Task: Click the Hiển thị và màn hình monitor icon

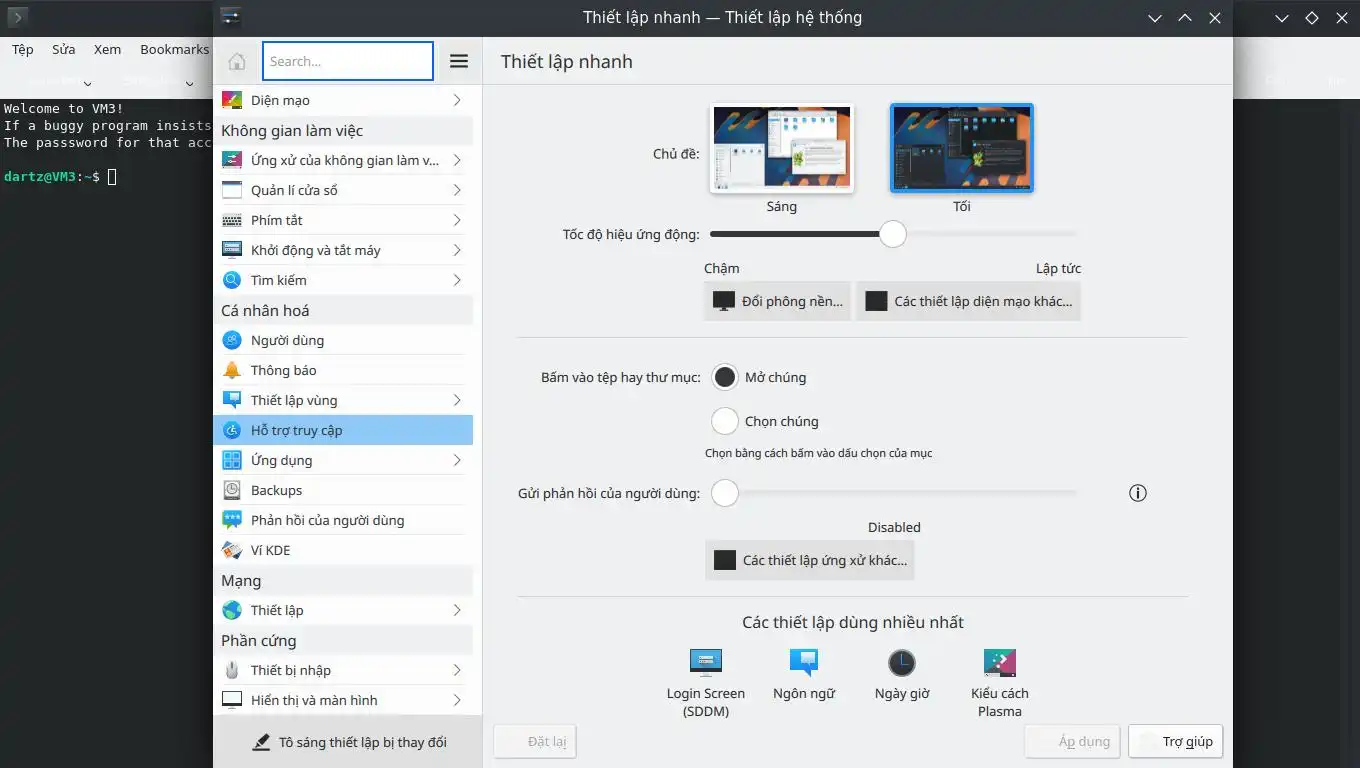Action: 232,700
